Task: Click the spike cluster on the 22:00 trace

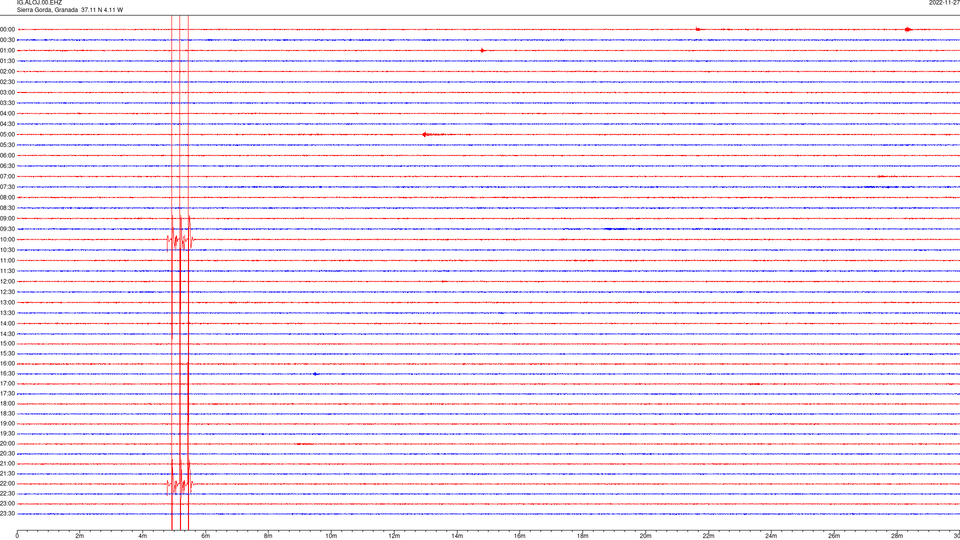Action: (x=180, y=484)
